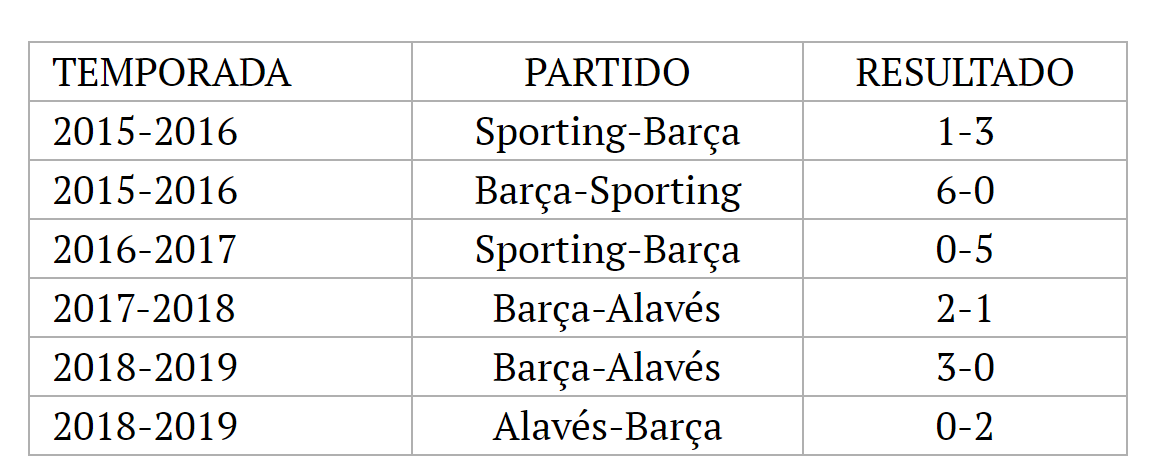Click the 6-0 result cell
This screenshot has width=1175, height=470.
pyautogui.click(x=965, y=190)
